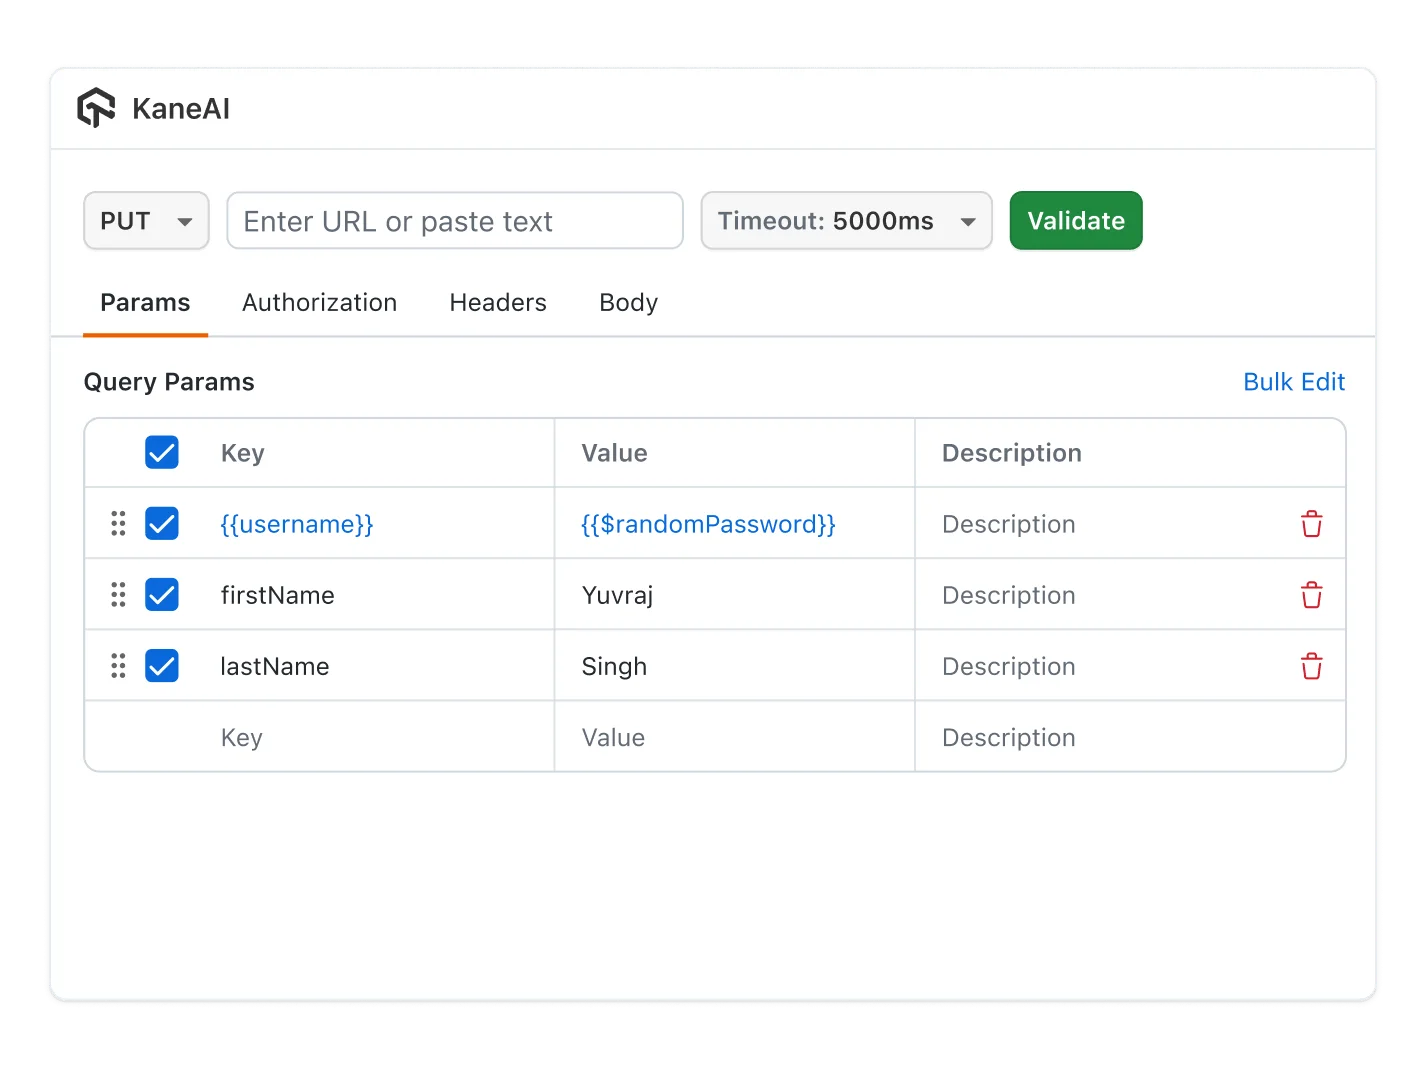Click the Validate button
This screenshot has height=1068, width=1424.
pyautogui.click(x=1076, y=220)
